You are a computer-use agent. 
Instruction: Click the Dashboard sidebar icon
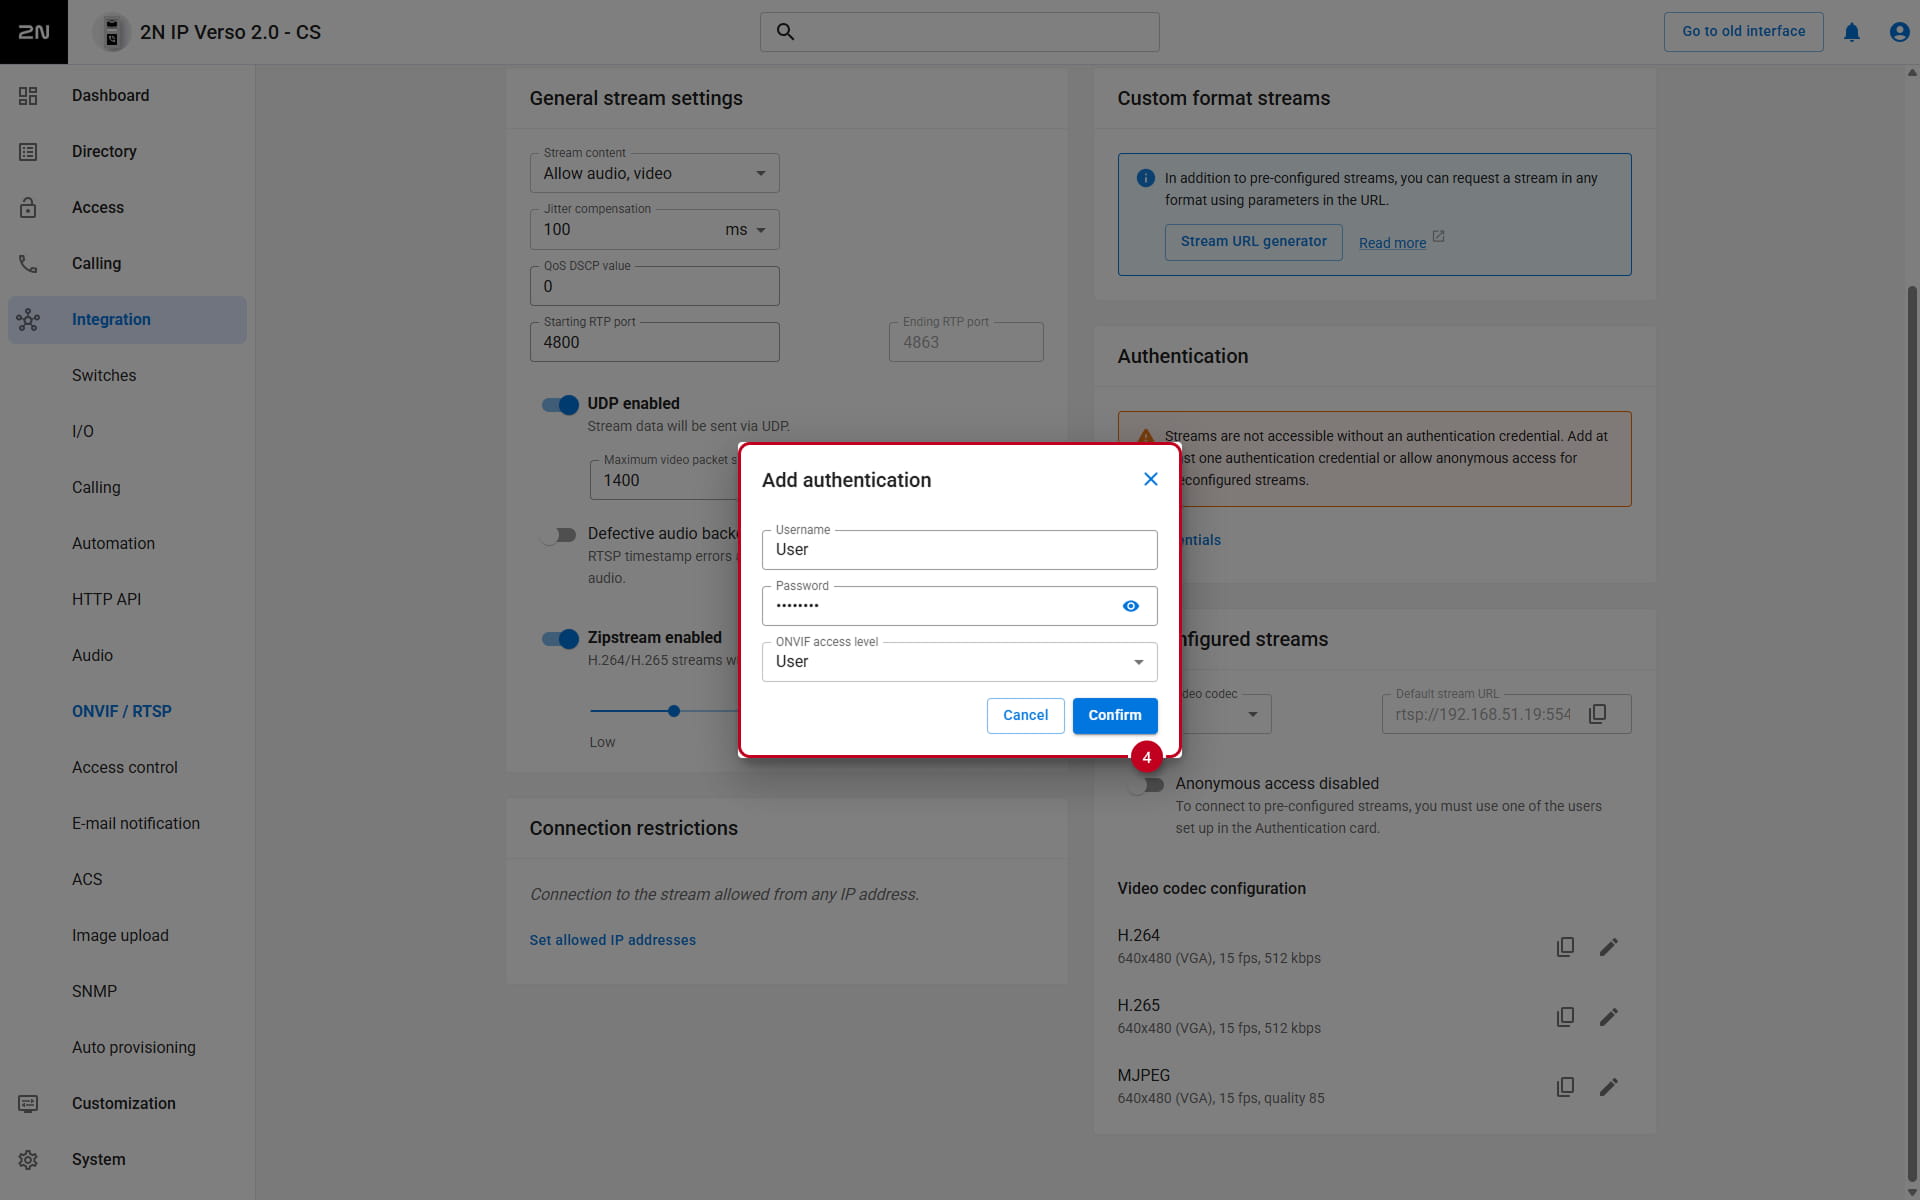[x=28, y=96]
